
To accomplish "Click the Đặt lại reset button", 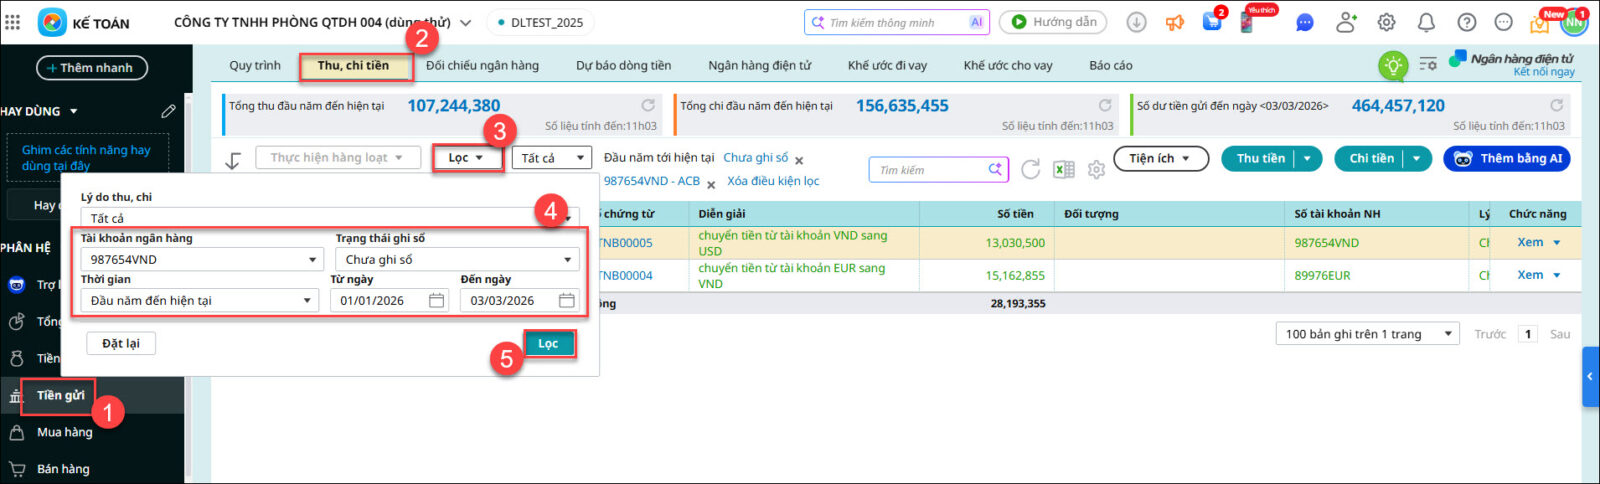I will click(120, 344).
